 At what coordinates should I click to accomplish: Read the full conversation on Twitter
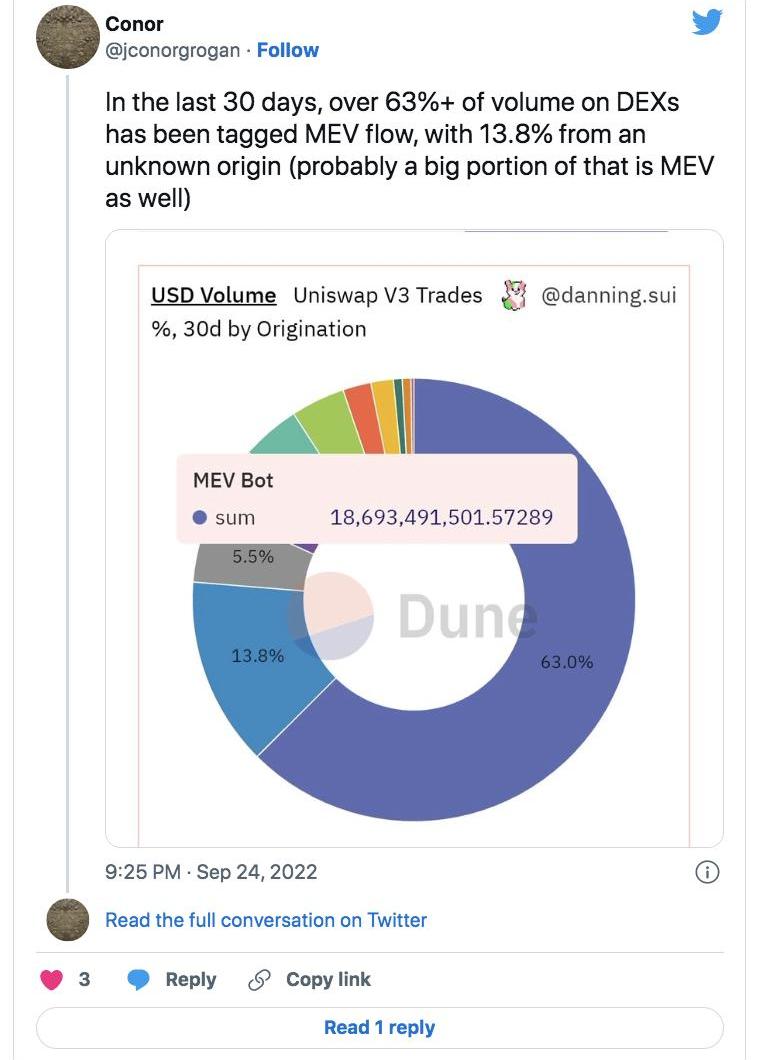coord(266,920)
